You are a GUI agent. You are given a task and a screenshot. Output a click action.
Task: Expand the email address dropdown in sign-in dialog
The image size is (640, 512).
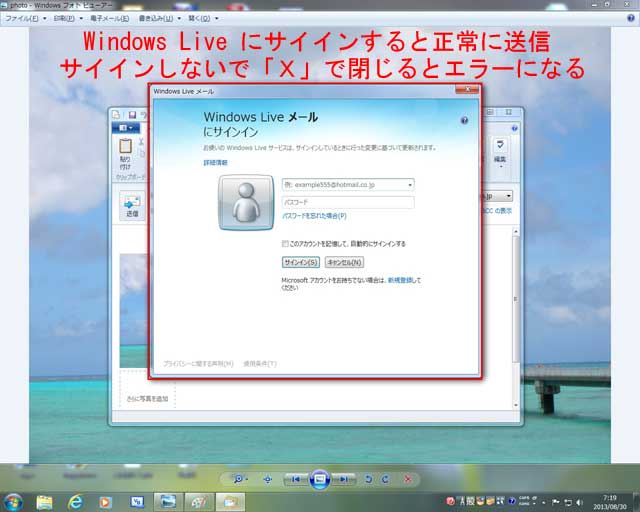(x=410, y=185)
